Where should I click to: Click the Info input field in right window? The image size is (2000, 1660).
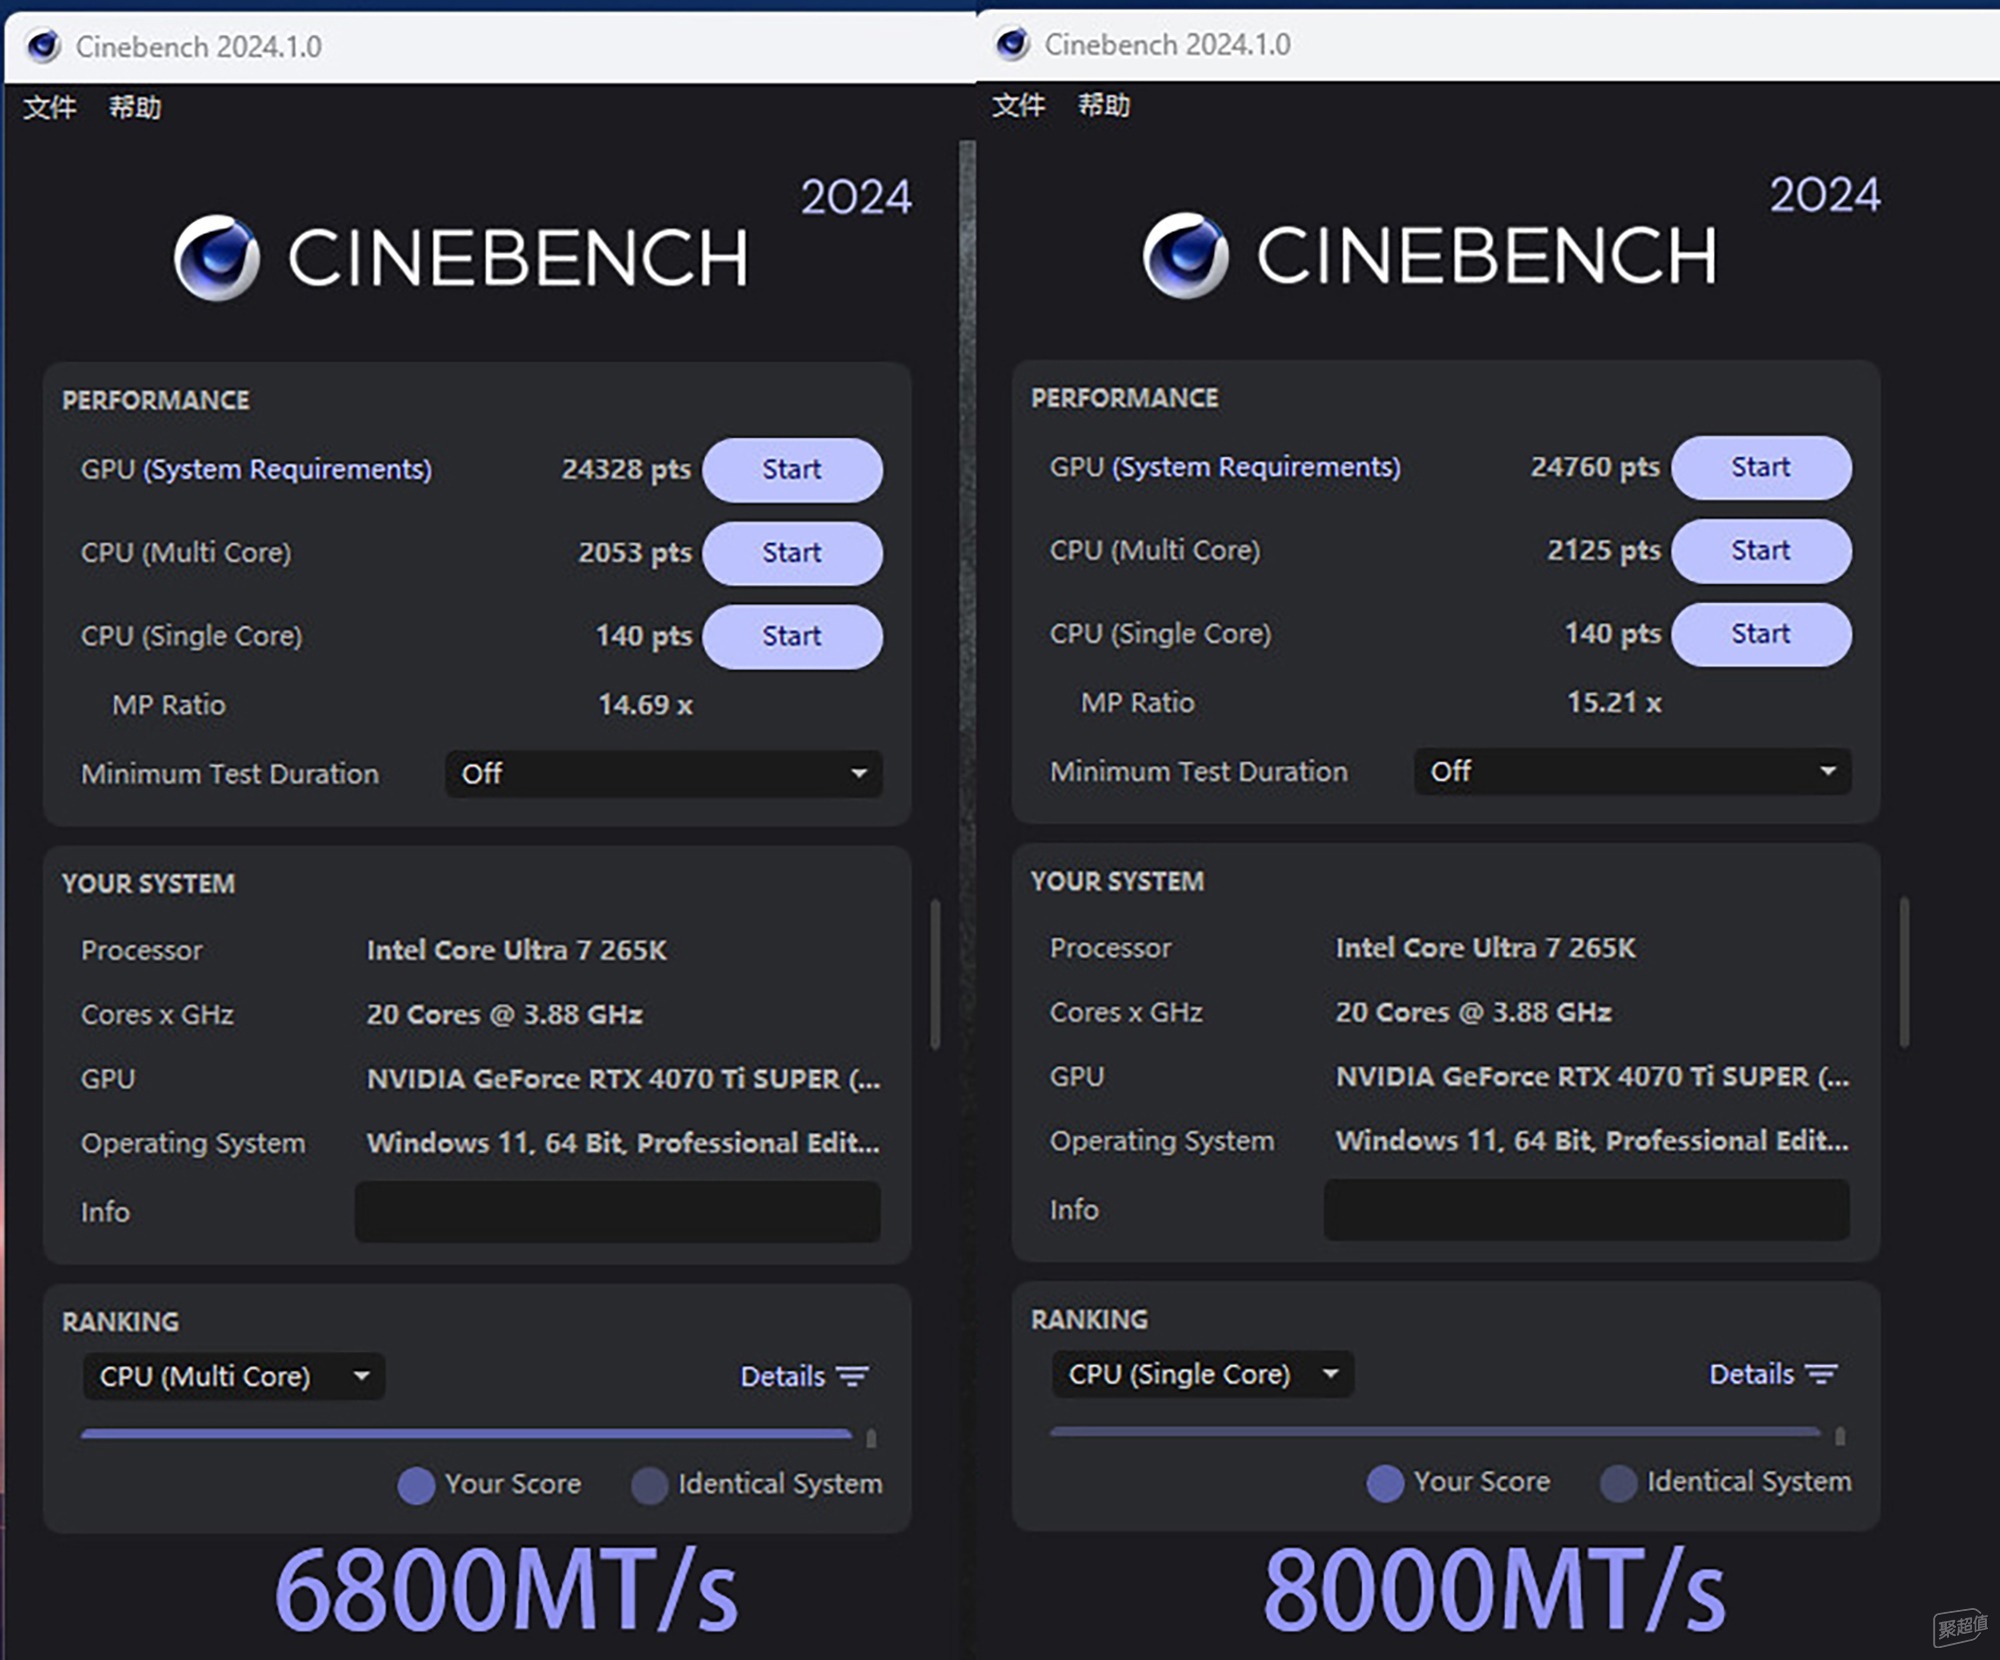tap(1587, 1211)
